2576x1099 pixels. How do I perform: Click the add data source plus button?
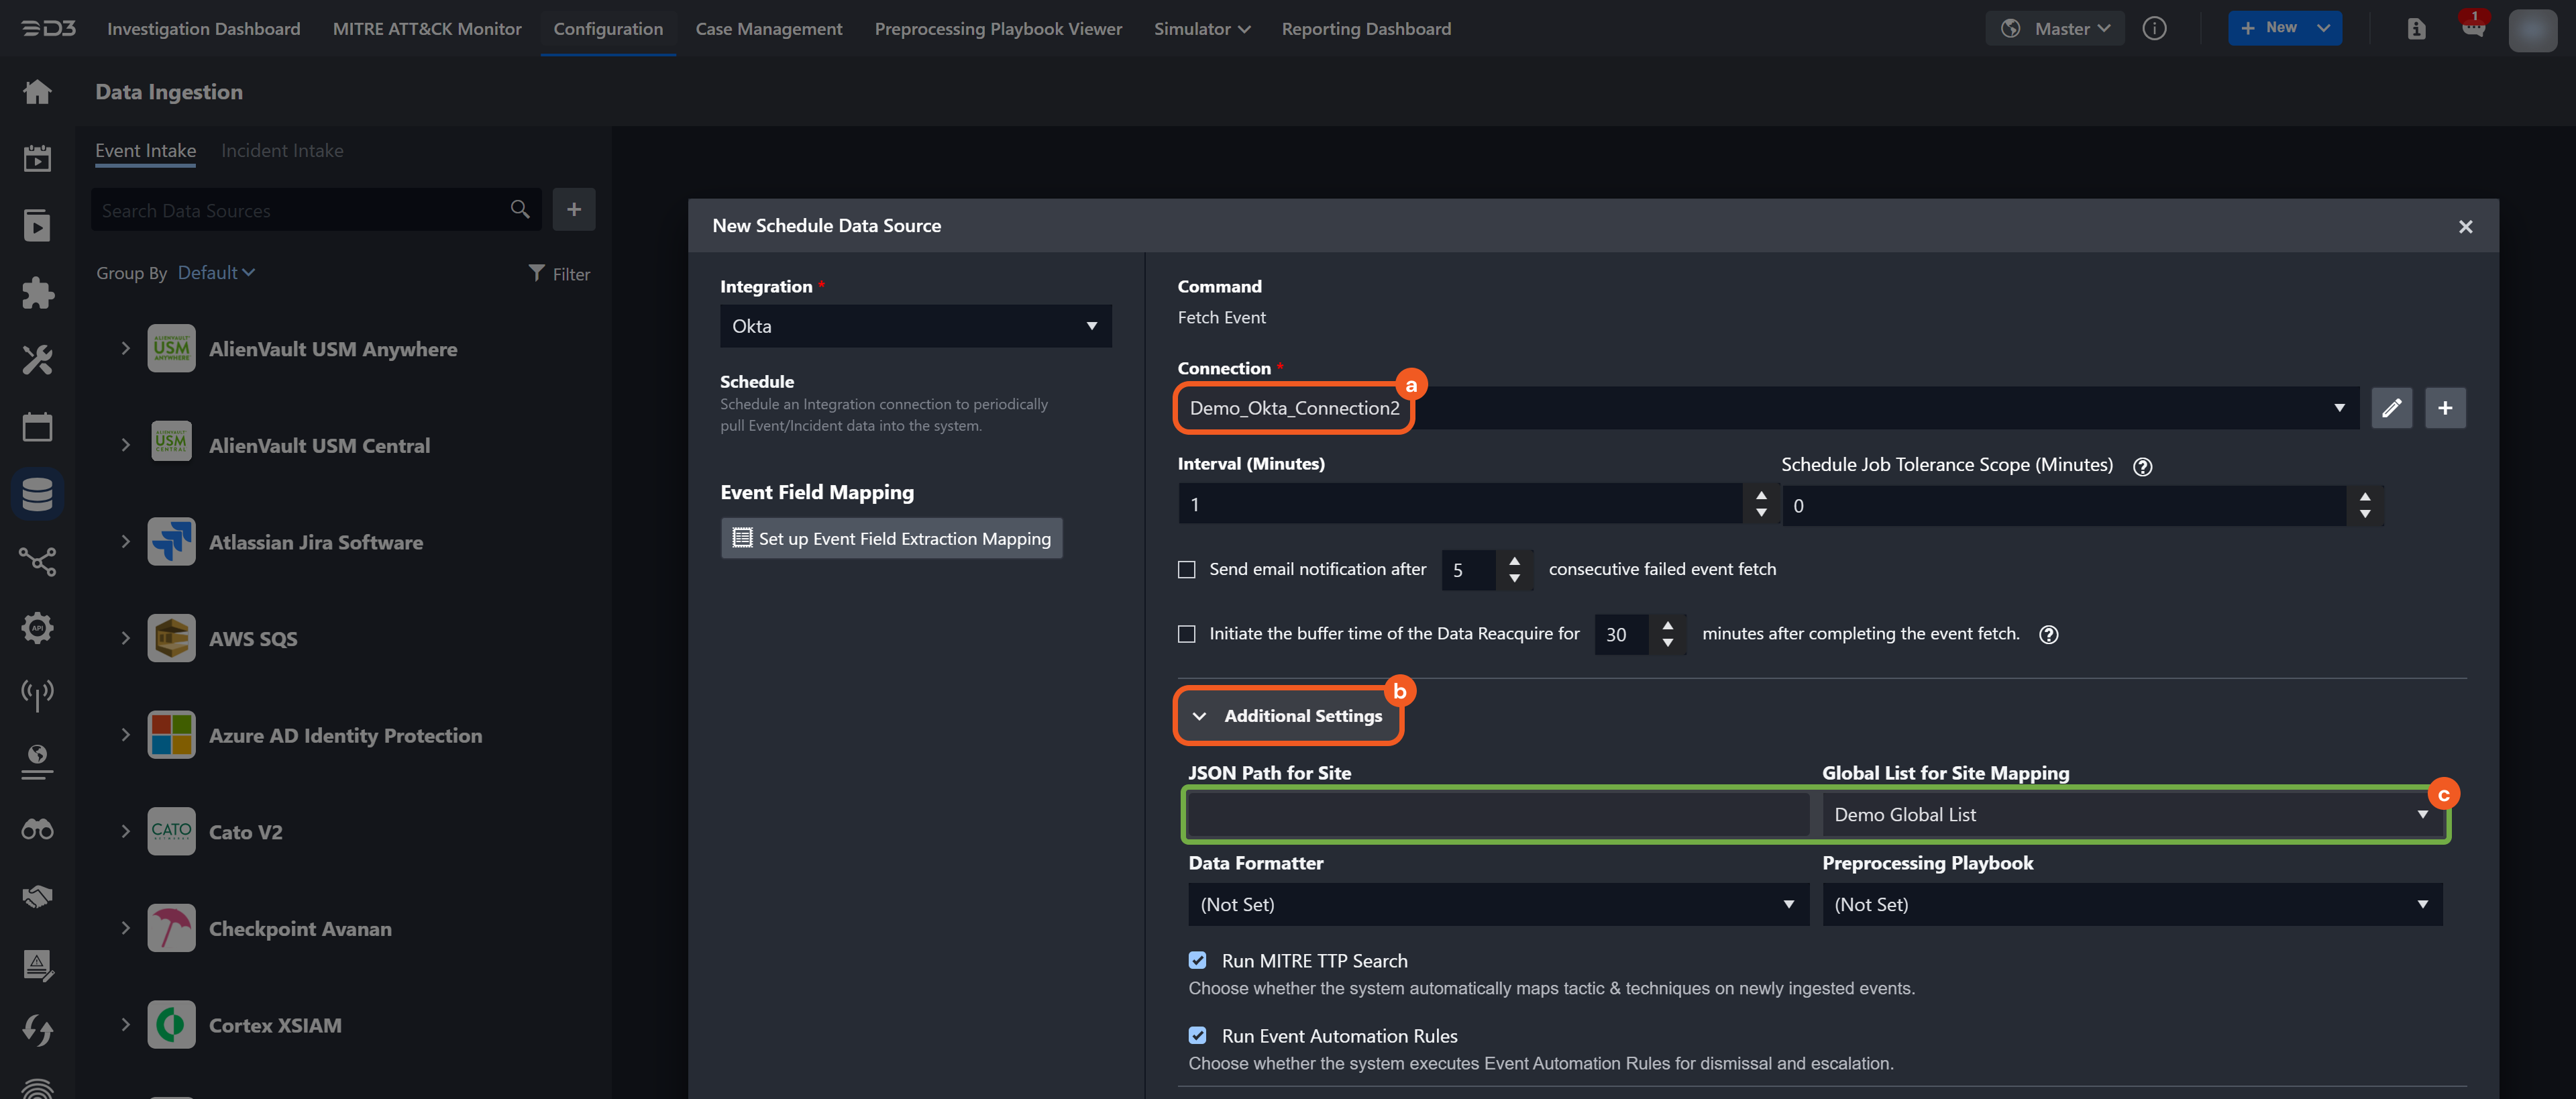tap(573, 209)
